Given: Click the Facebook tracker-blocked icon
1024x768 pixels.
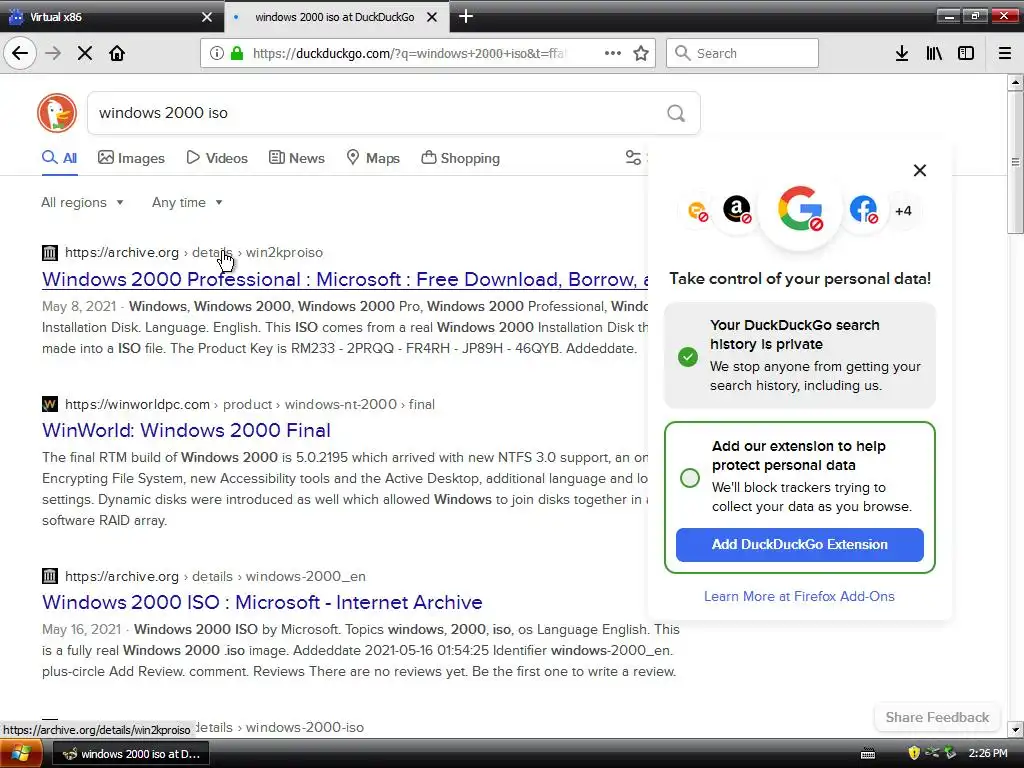Looking at the screenshot, I should click(x=863, y=210).
